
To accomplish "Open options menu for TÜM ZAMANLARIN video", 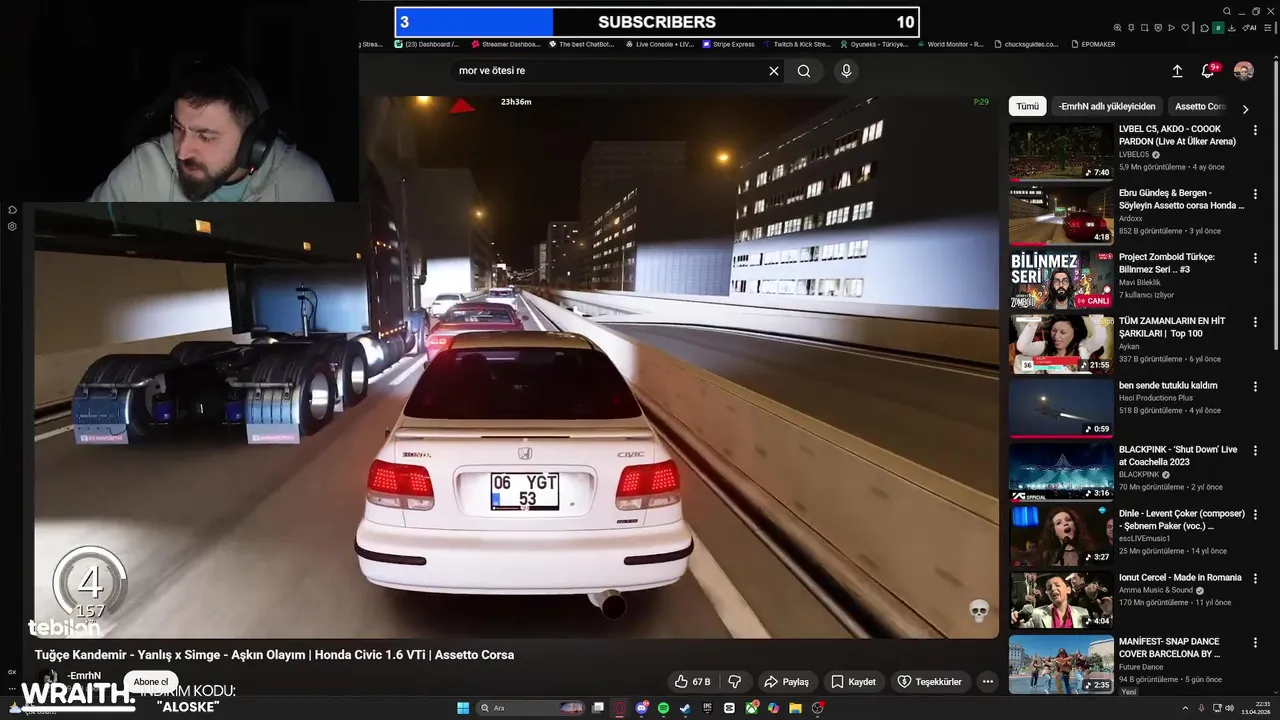I will click(1255, 322).
